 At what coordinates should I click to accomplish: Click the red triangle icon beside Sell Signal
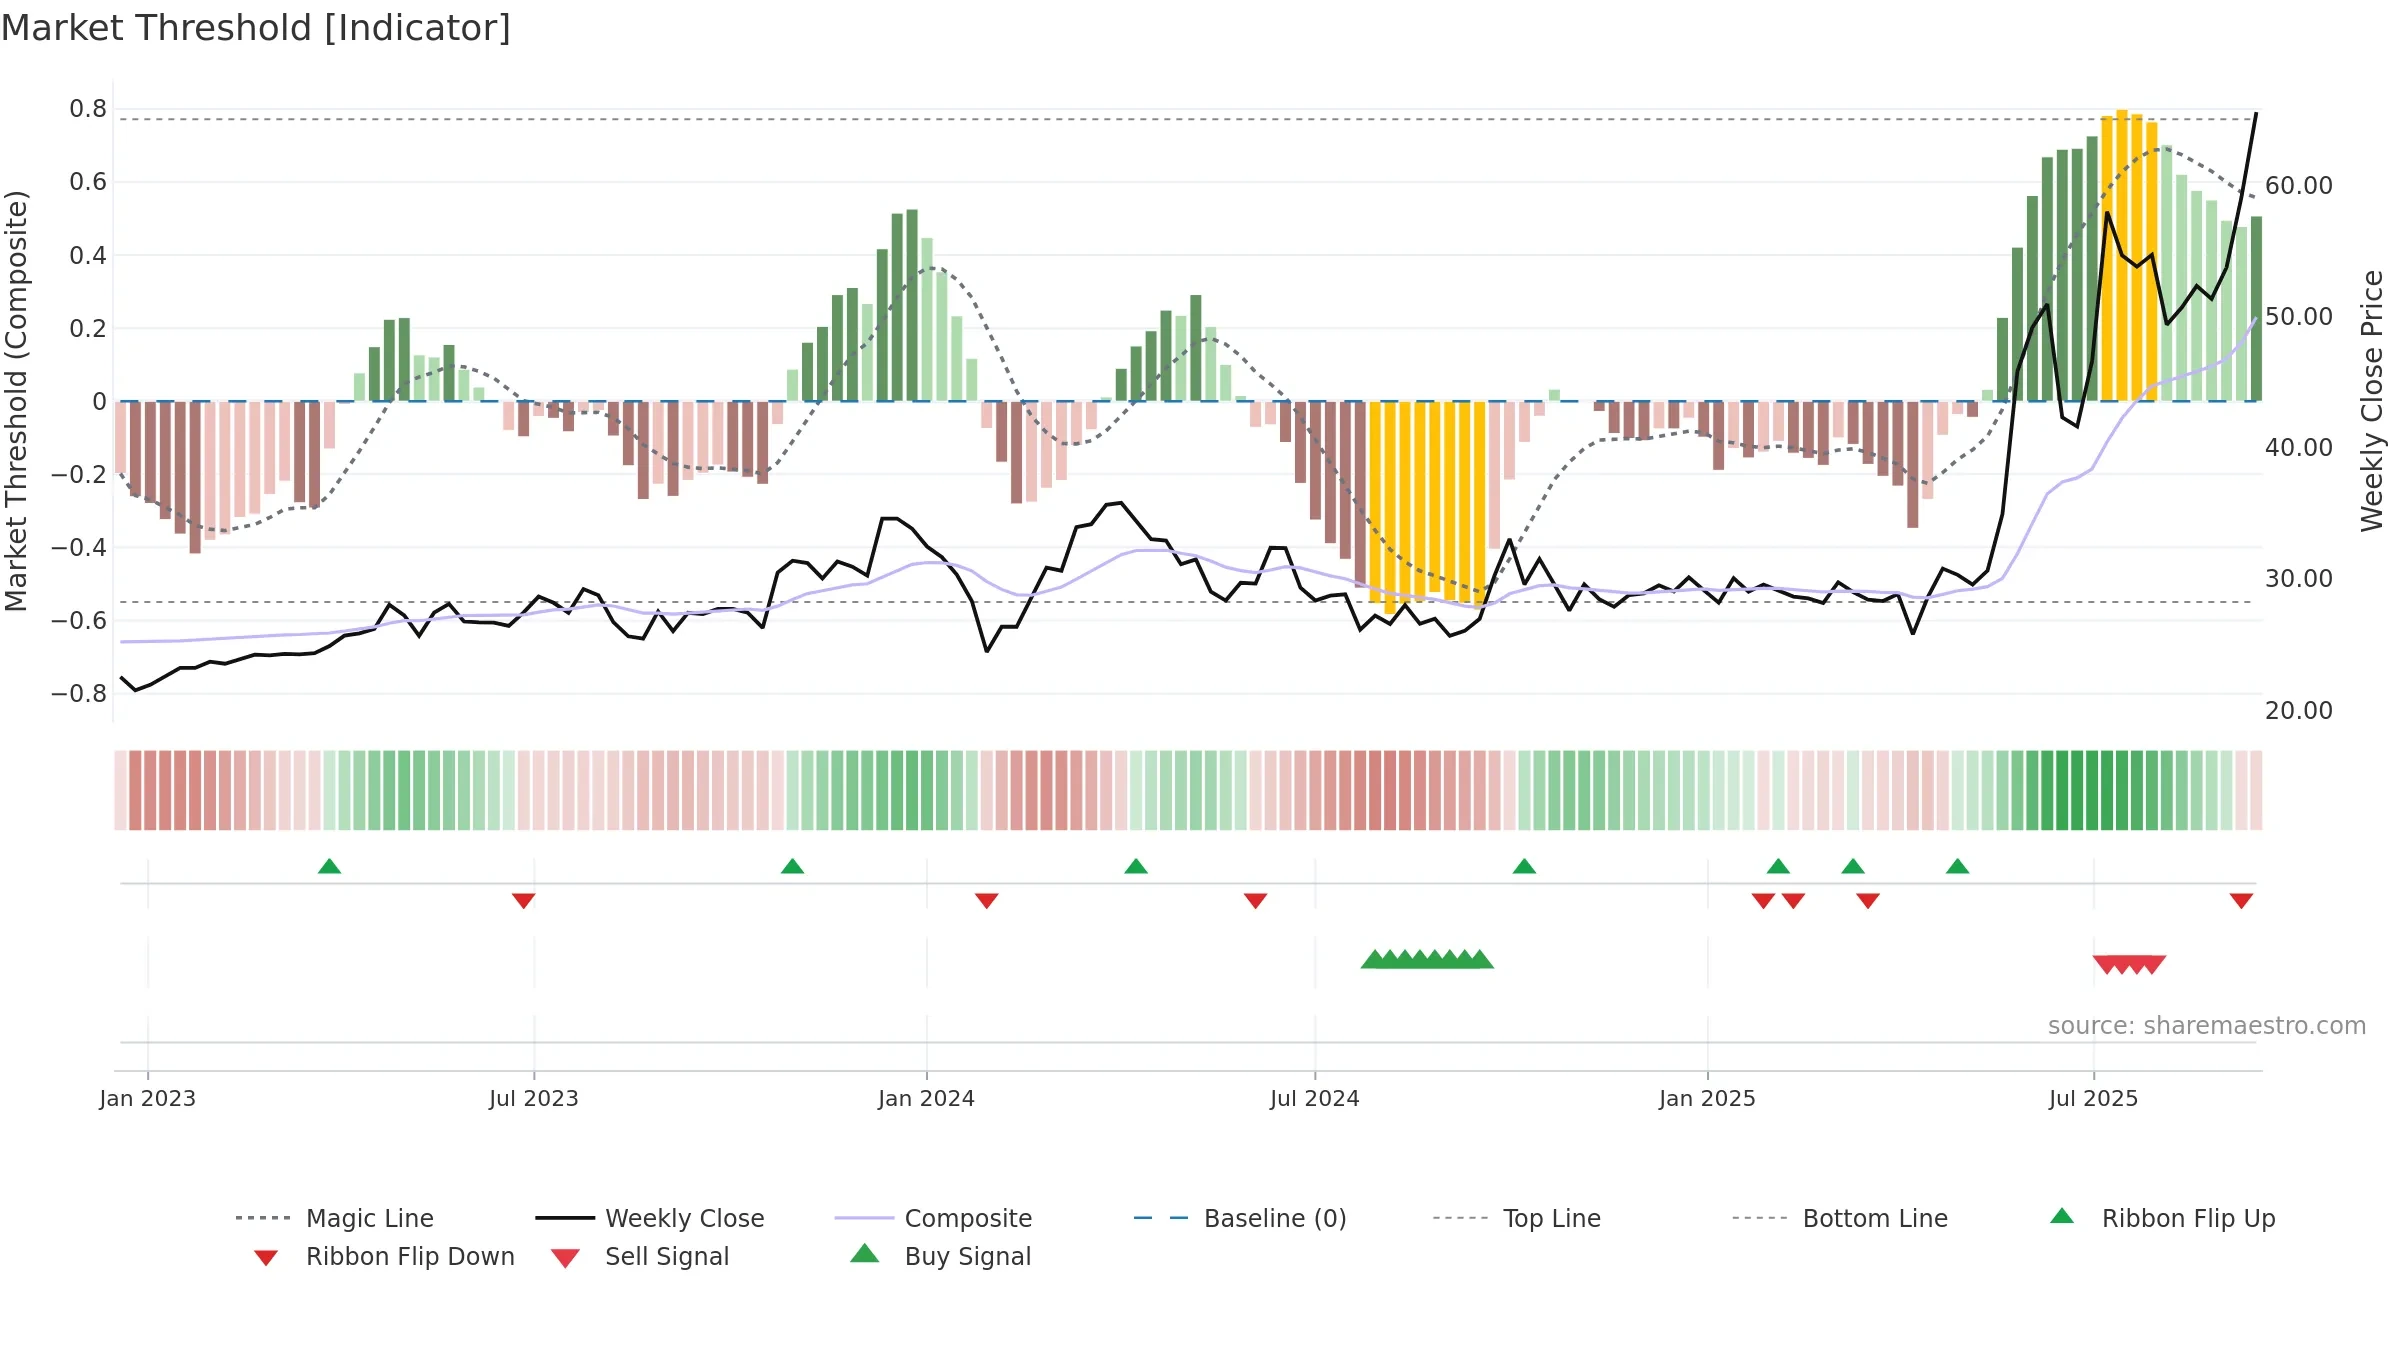[565, 1258]
